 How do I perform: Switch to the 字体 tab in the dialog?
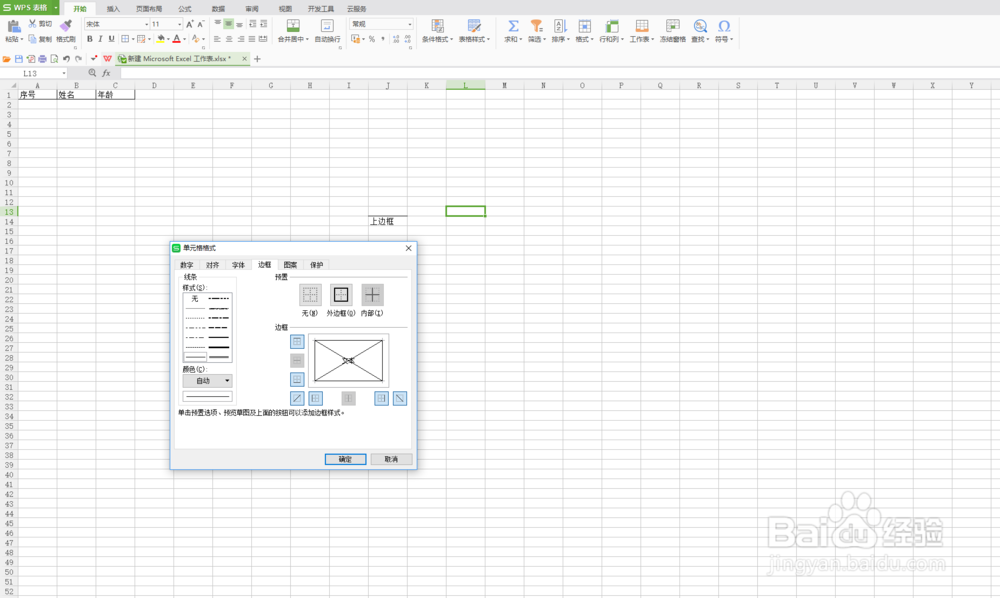pyautogui.click(x=238, y=265)
